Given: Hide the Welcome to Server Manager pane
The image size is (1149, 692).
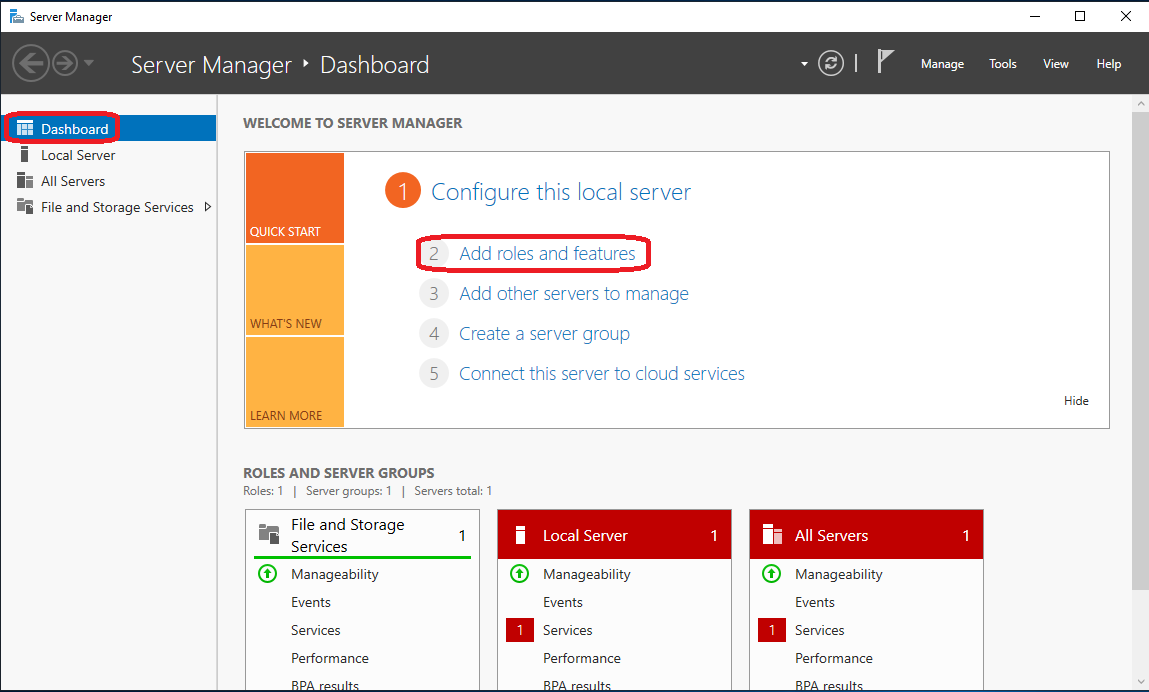Looking at the screenshot, I should (1076, 400).
